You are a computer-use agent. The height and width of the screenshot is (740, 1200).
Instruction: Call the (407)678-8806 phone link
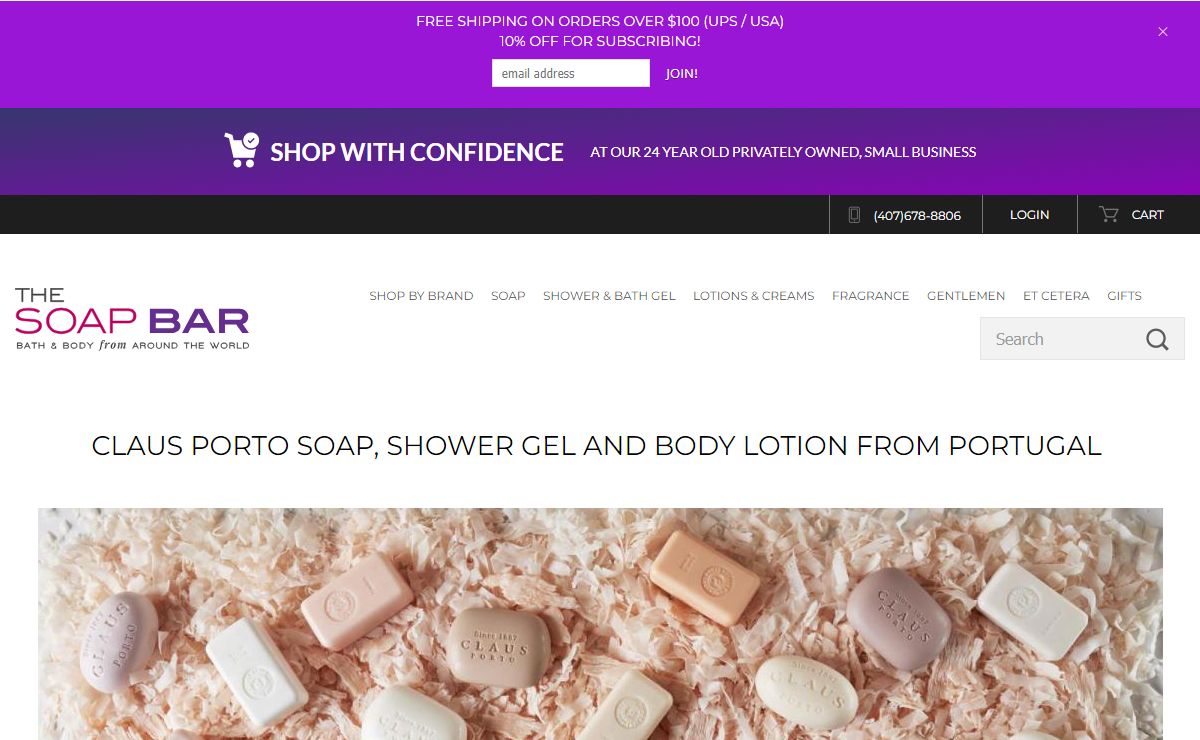coord(917,215)
